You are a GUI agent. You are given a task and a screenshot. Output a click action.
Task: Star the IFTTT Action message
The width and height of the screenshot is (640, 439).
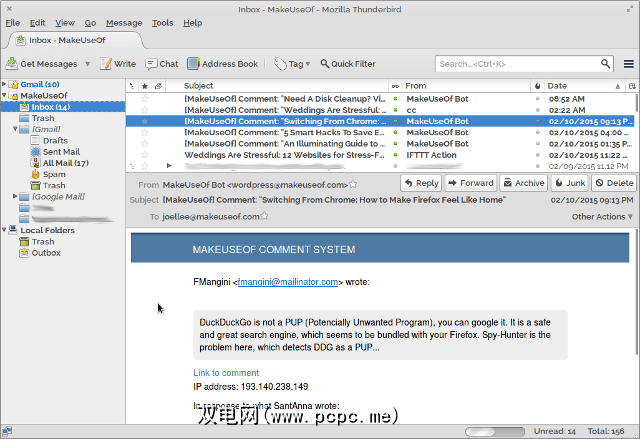[x=144, y=155]
